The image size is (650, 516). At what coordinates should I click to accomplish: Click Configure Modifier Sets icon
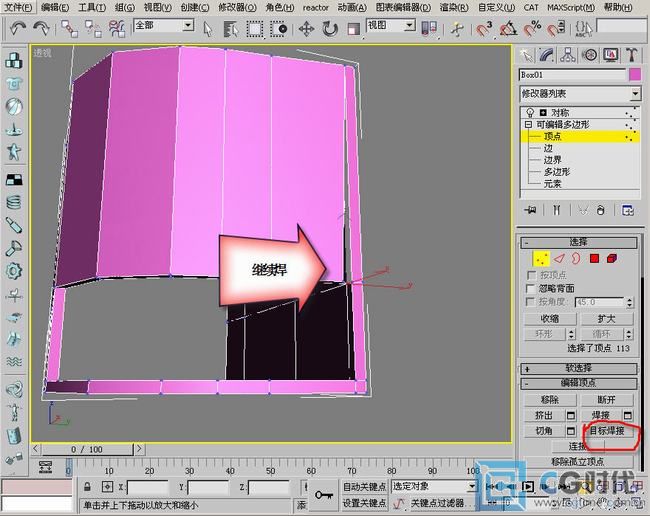coord(628,210)
